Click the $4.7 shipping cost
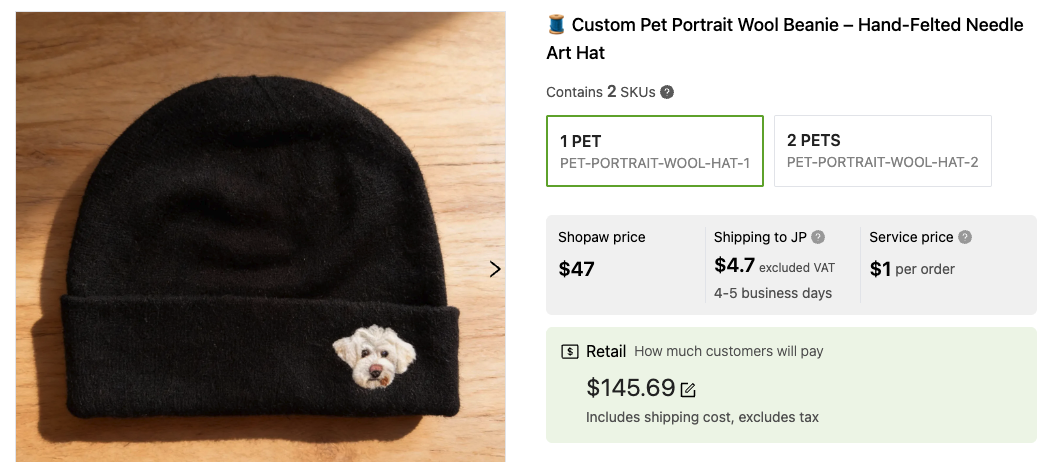1059x462 pixels. pyautogui.click(x=734, y=266)
